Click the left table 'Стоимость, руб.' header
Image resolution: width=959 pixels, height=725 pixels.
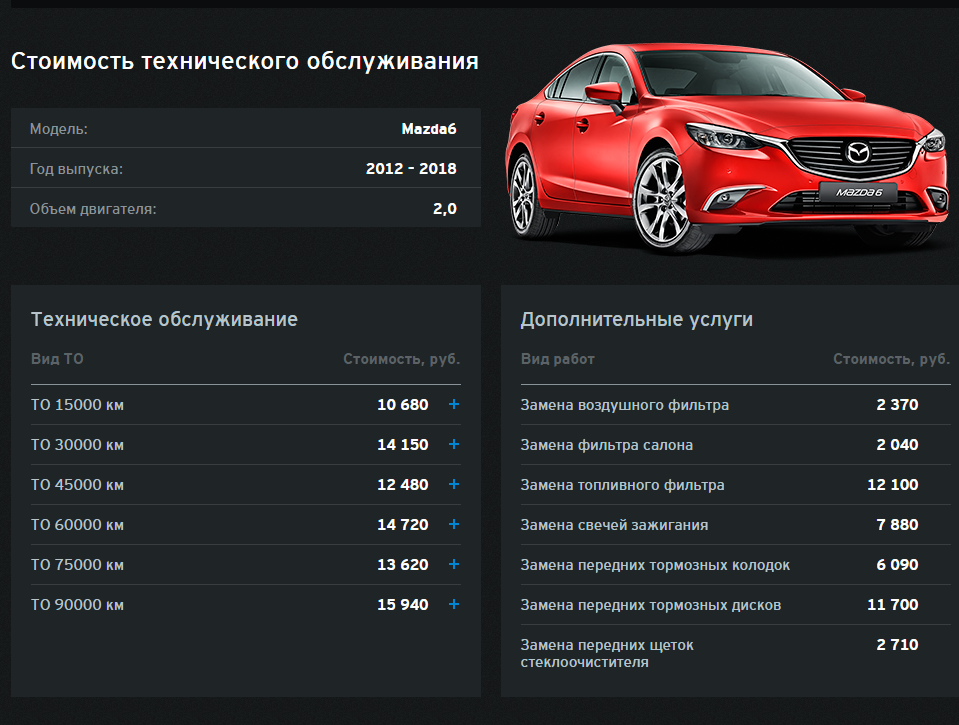point(401,359)
